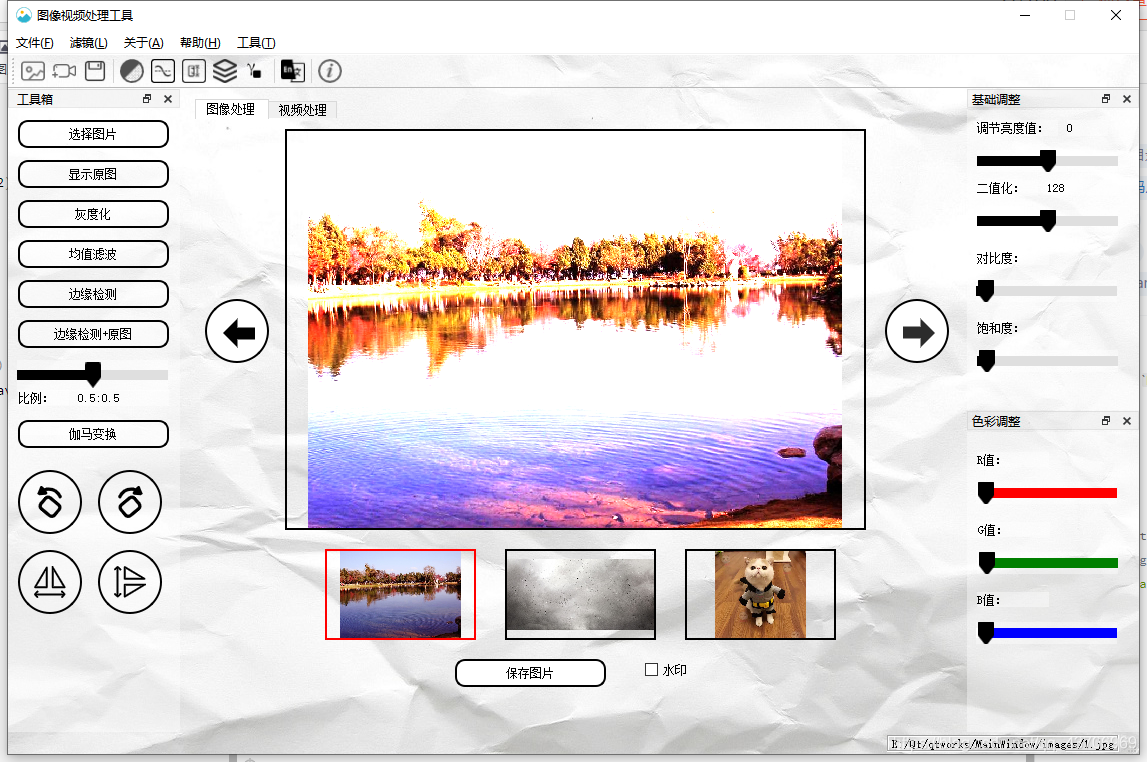Viewport: 1147px width, 762px height.
Task: Click the 对比度 contrast slider handle
Action: point(985,290)
